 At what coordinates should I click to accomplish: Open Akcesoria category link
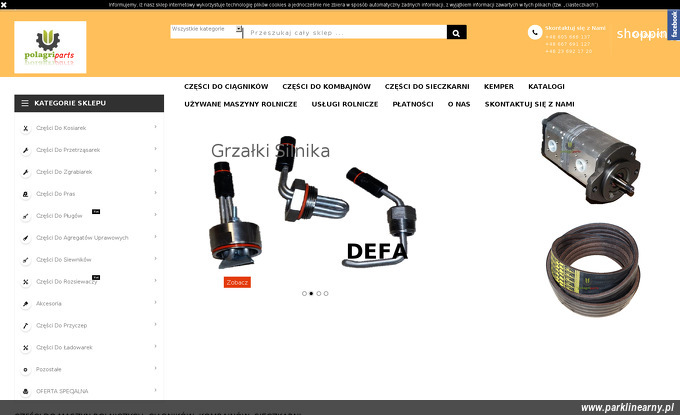pyautogui.click(x=49, y=304)
